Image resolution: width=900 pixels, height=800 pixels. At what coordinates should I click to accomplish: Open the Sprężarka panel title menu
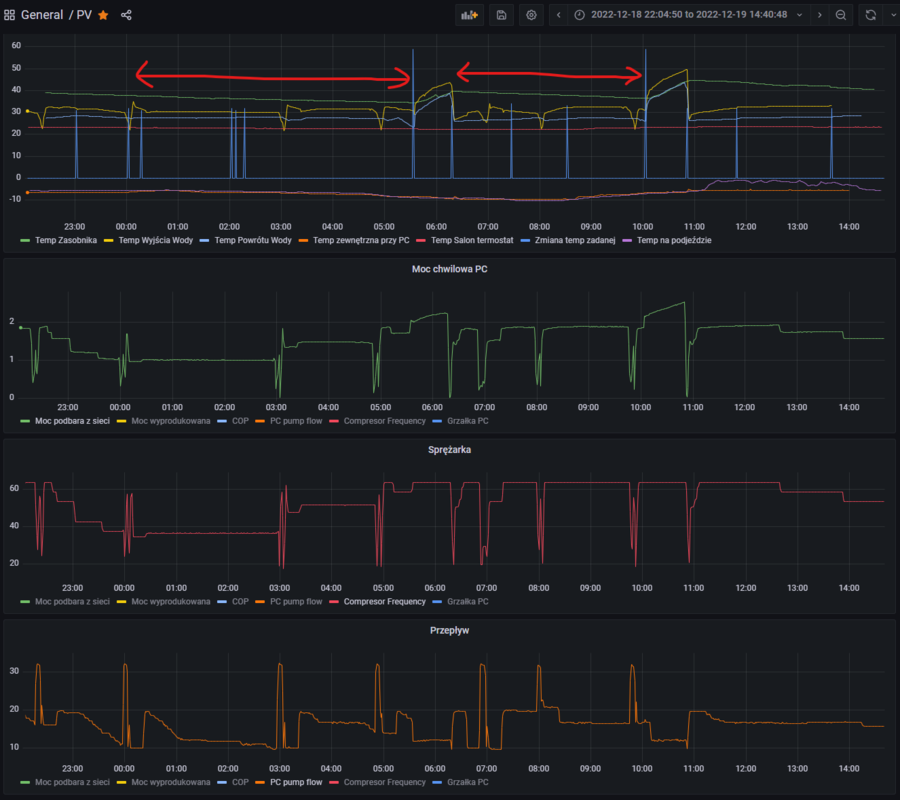[x=450, y=450]
